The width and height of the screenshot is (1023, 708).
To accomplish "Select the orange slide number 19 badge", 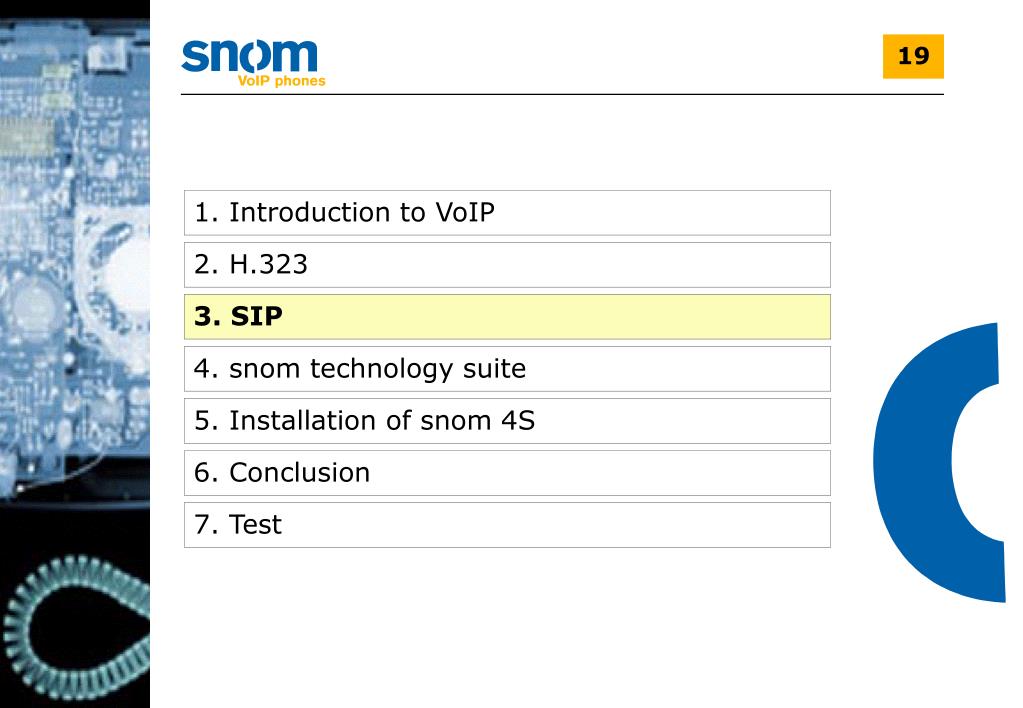I will pos(913,56).
